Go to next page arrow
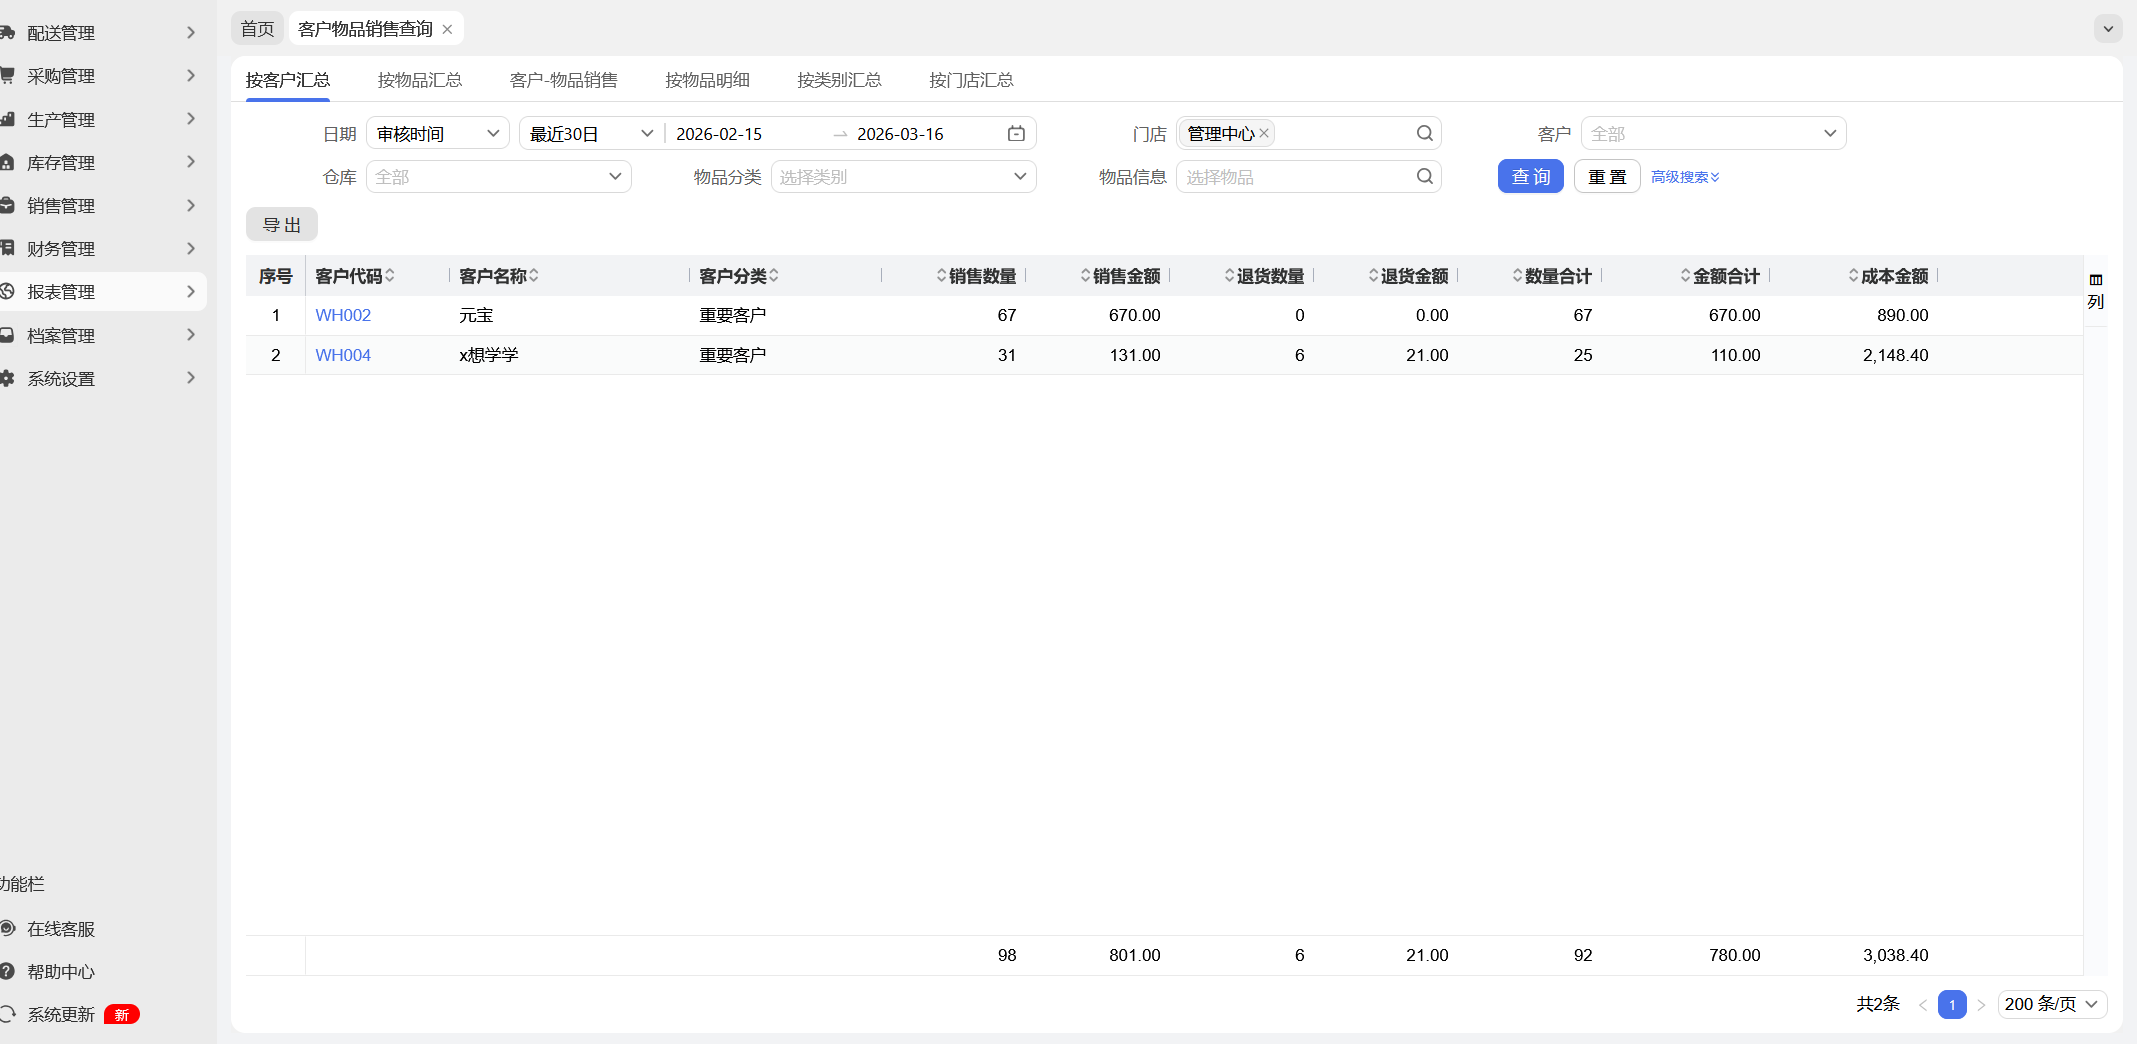The height and width of the screenshot is (1044, 2137). (1981, 1005)
